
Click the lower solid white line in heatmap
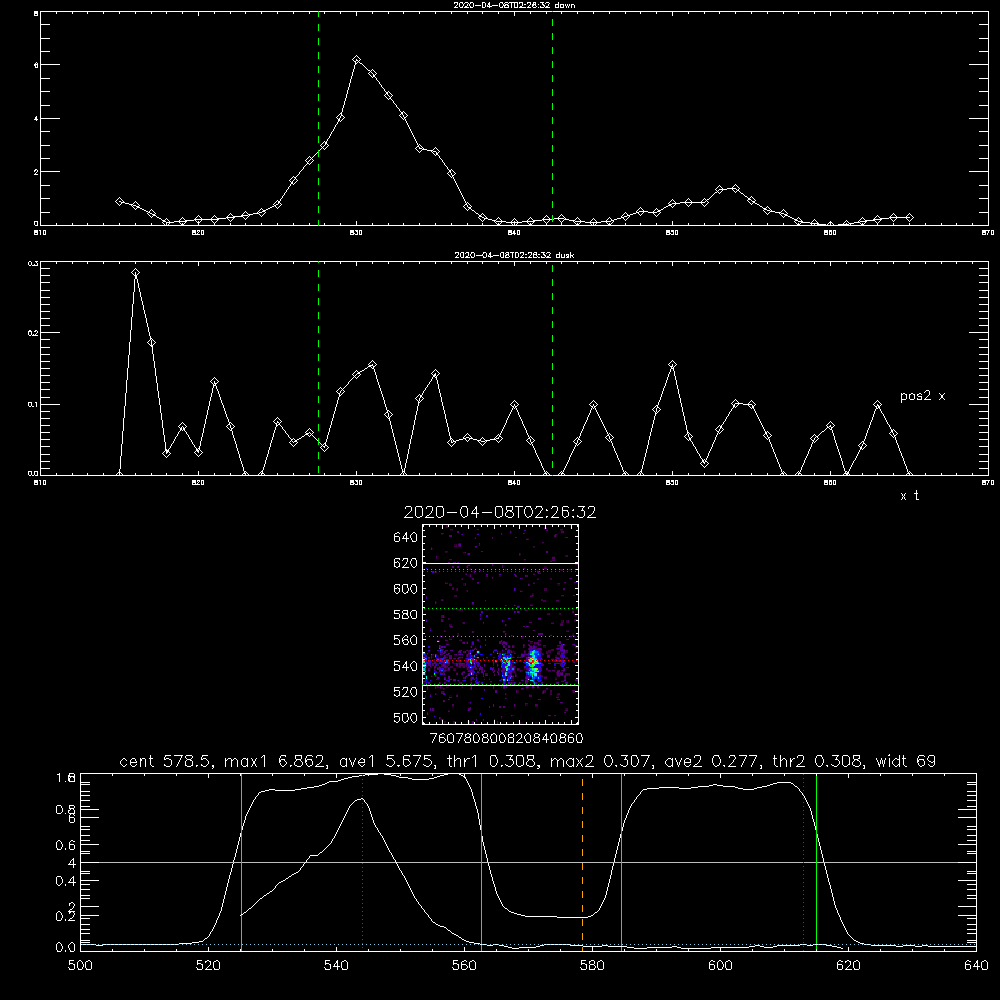(x=500, y=686)
